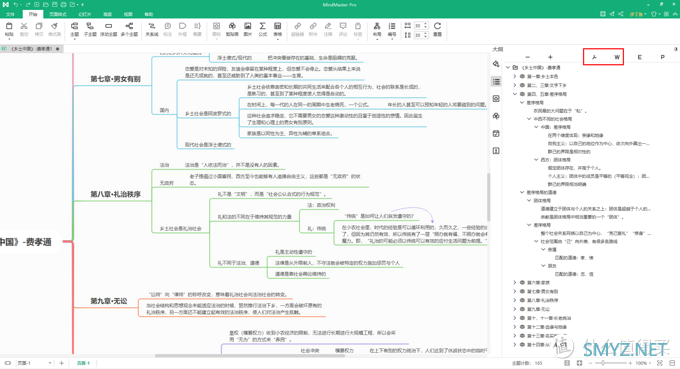Expand the 第七章·男女有别 outline node
Image resolution: width=680 pixels, height=369 pixels.
515,291
